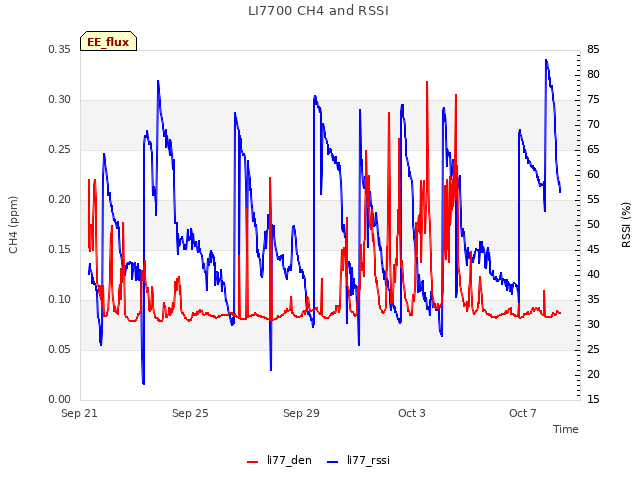The image size is (640, 480).
Task: Click the 0.25 value on CH4 axis
Action: pyautogui.click(x=60, y=149)
